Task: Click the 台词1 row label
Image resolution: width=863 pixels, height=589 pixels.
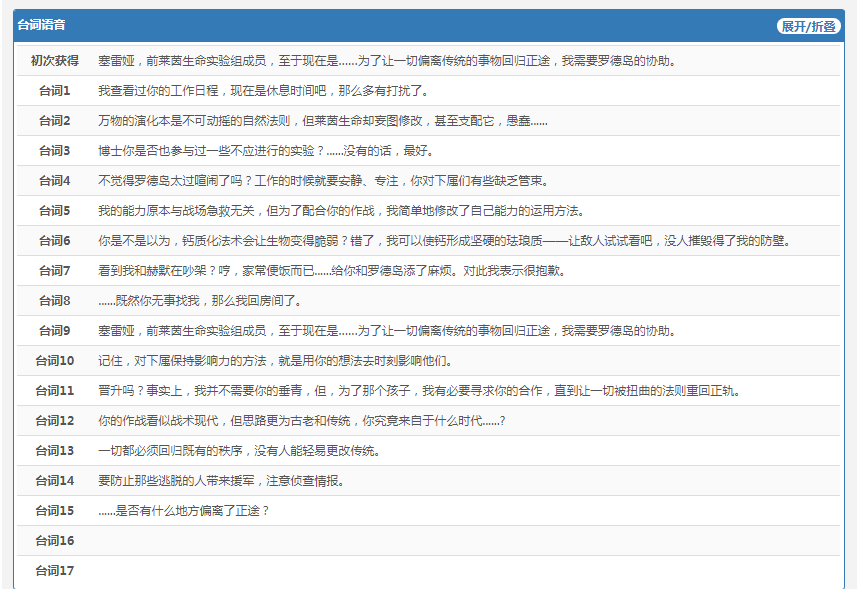Action: tap(54, 91)
